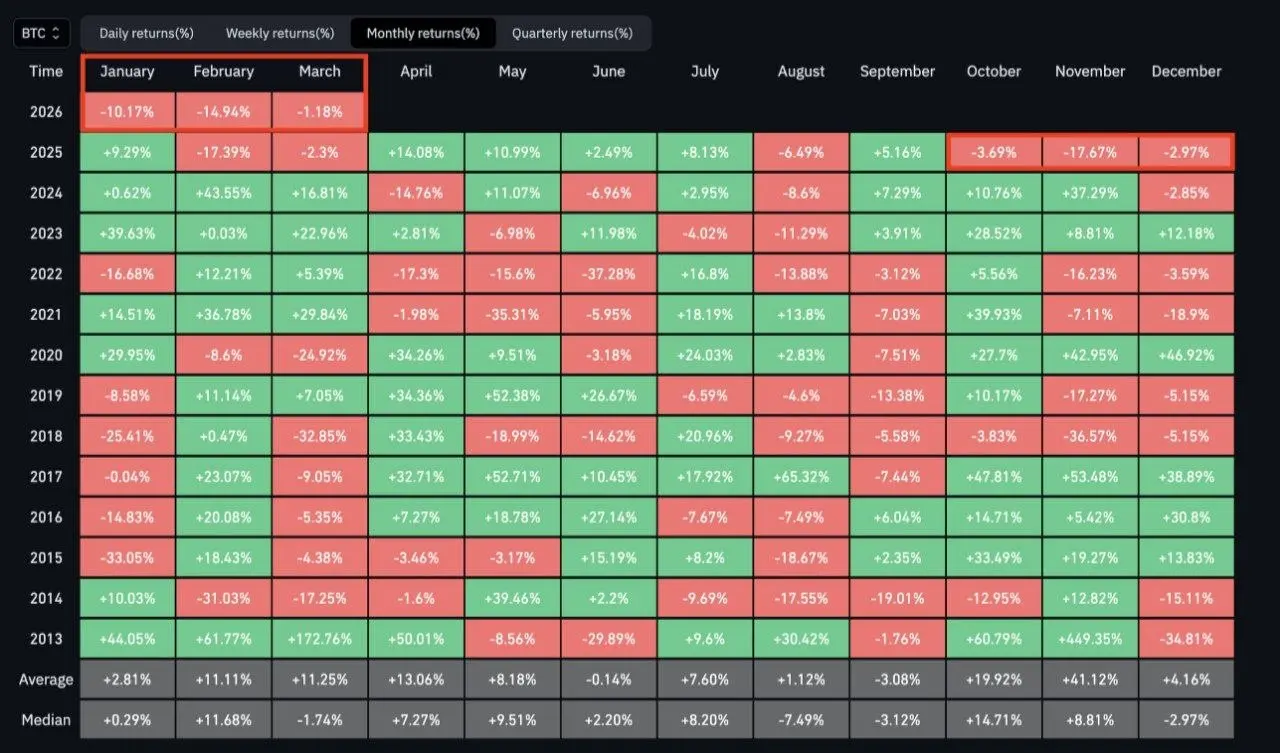Screen dimensions: 1280x753
Task: Click the 2013 December cell -34.81%
Action: coord(1186,639)
